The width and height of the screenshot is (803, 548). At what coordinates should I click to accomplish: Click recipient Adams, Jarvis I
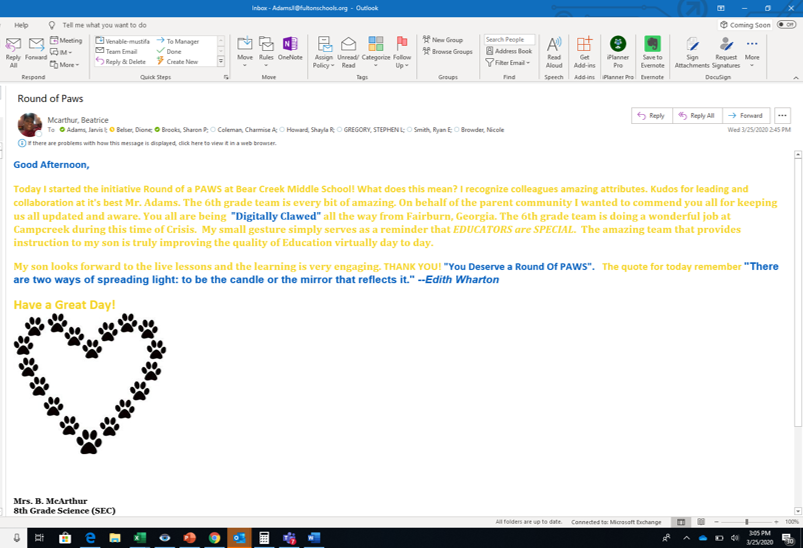pyautogui.click(x=83, y=130)
